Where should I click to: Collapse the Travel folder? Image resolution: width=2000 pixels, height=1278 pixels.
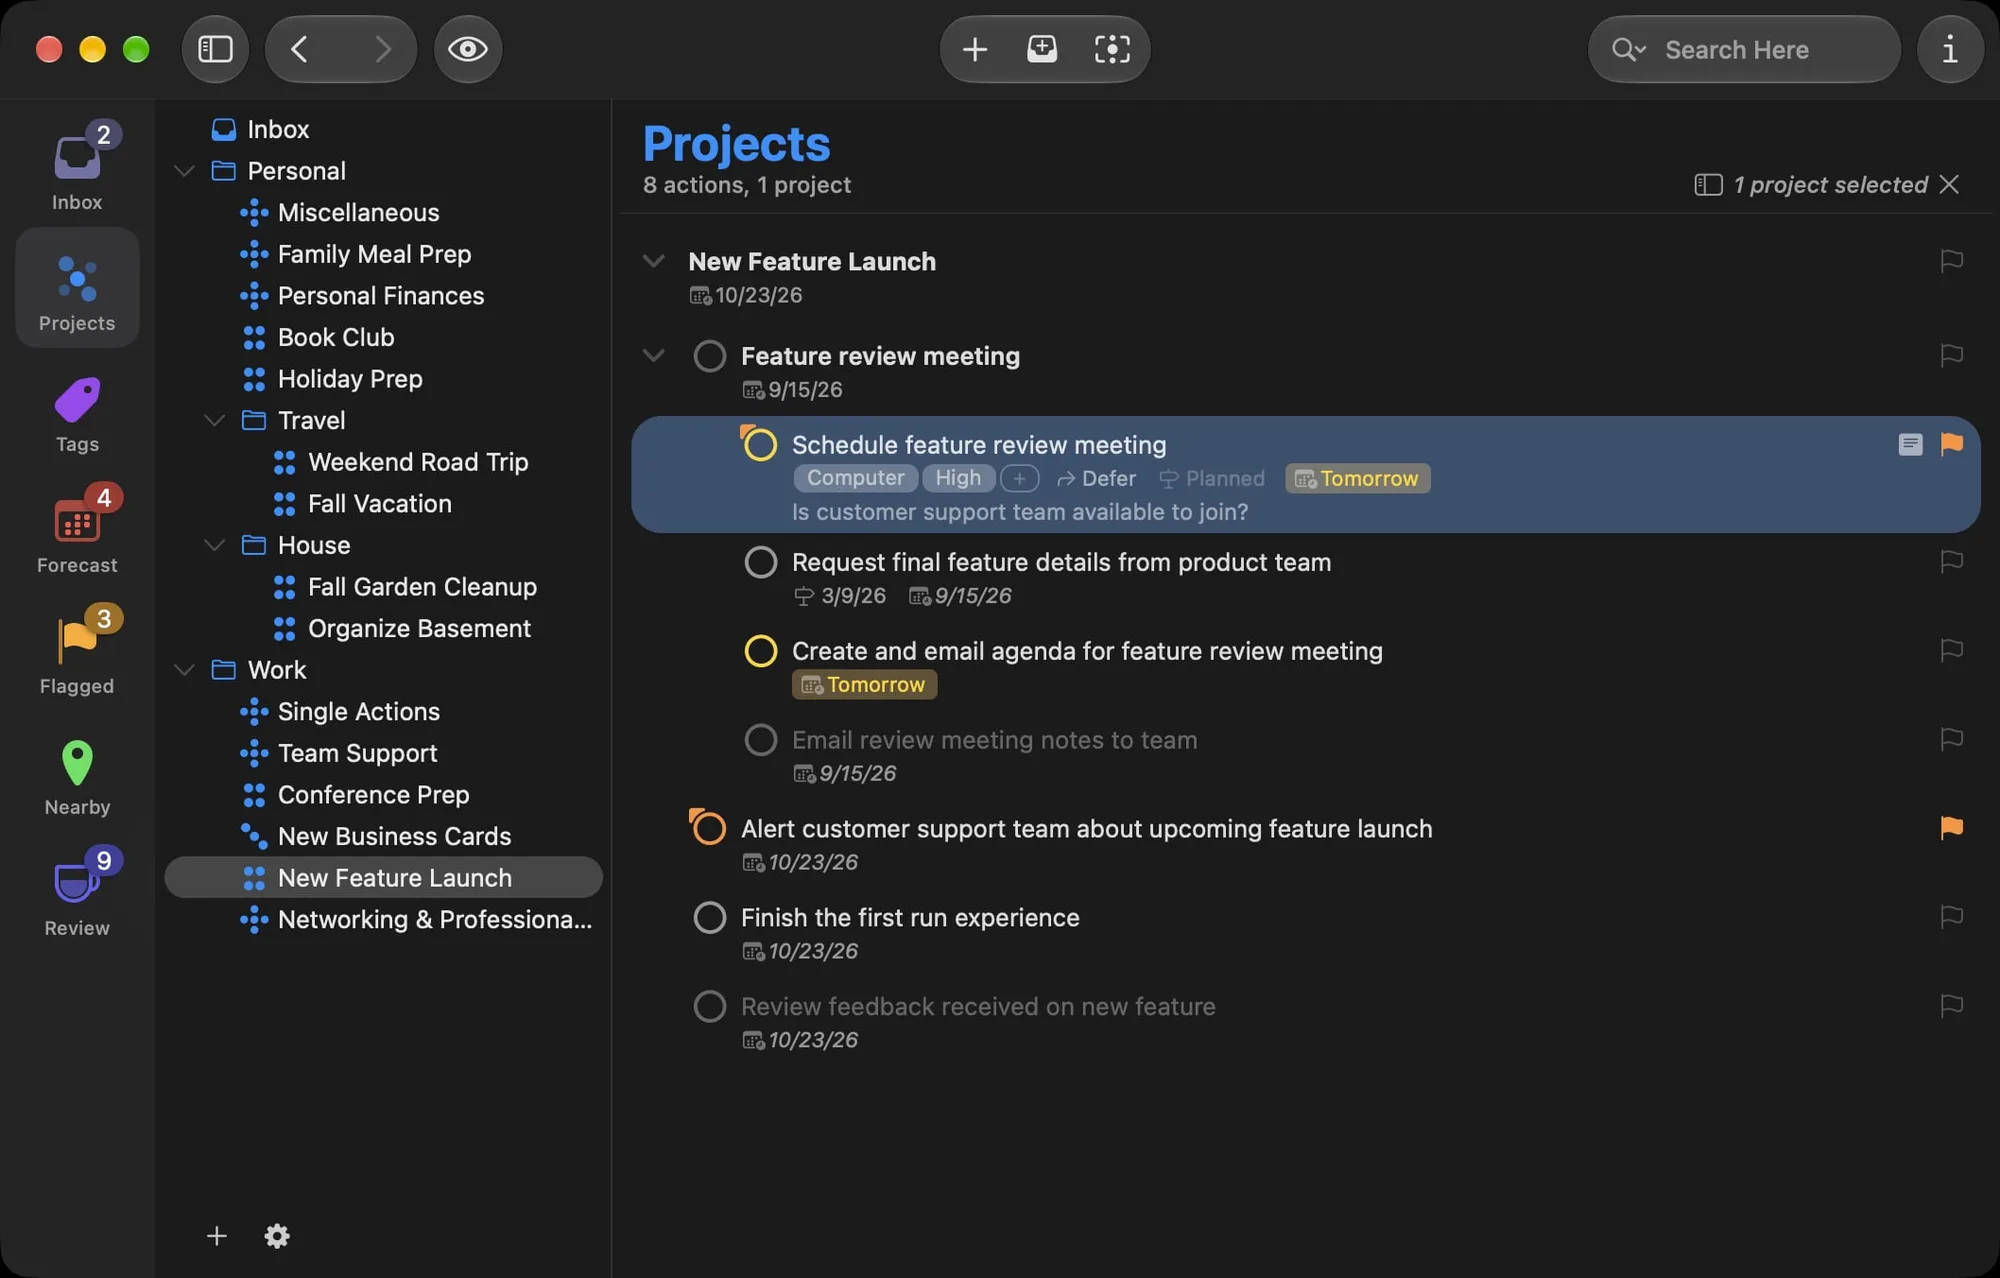[214, 420]
